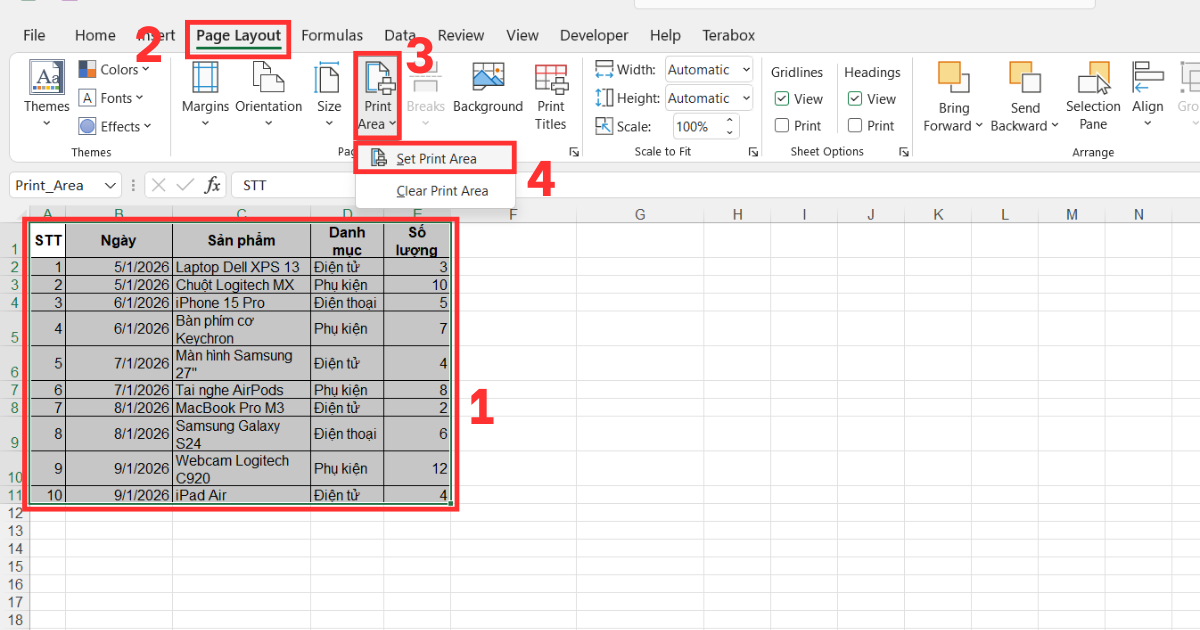The image size is (1200, 630).
Task: Click Send Backward icon
Action: coord(1025,78)
